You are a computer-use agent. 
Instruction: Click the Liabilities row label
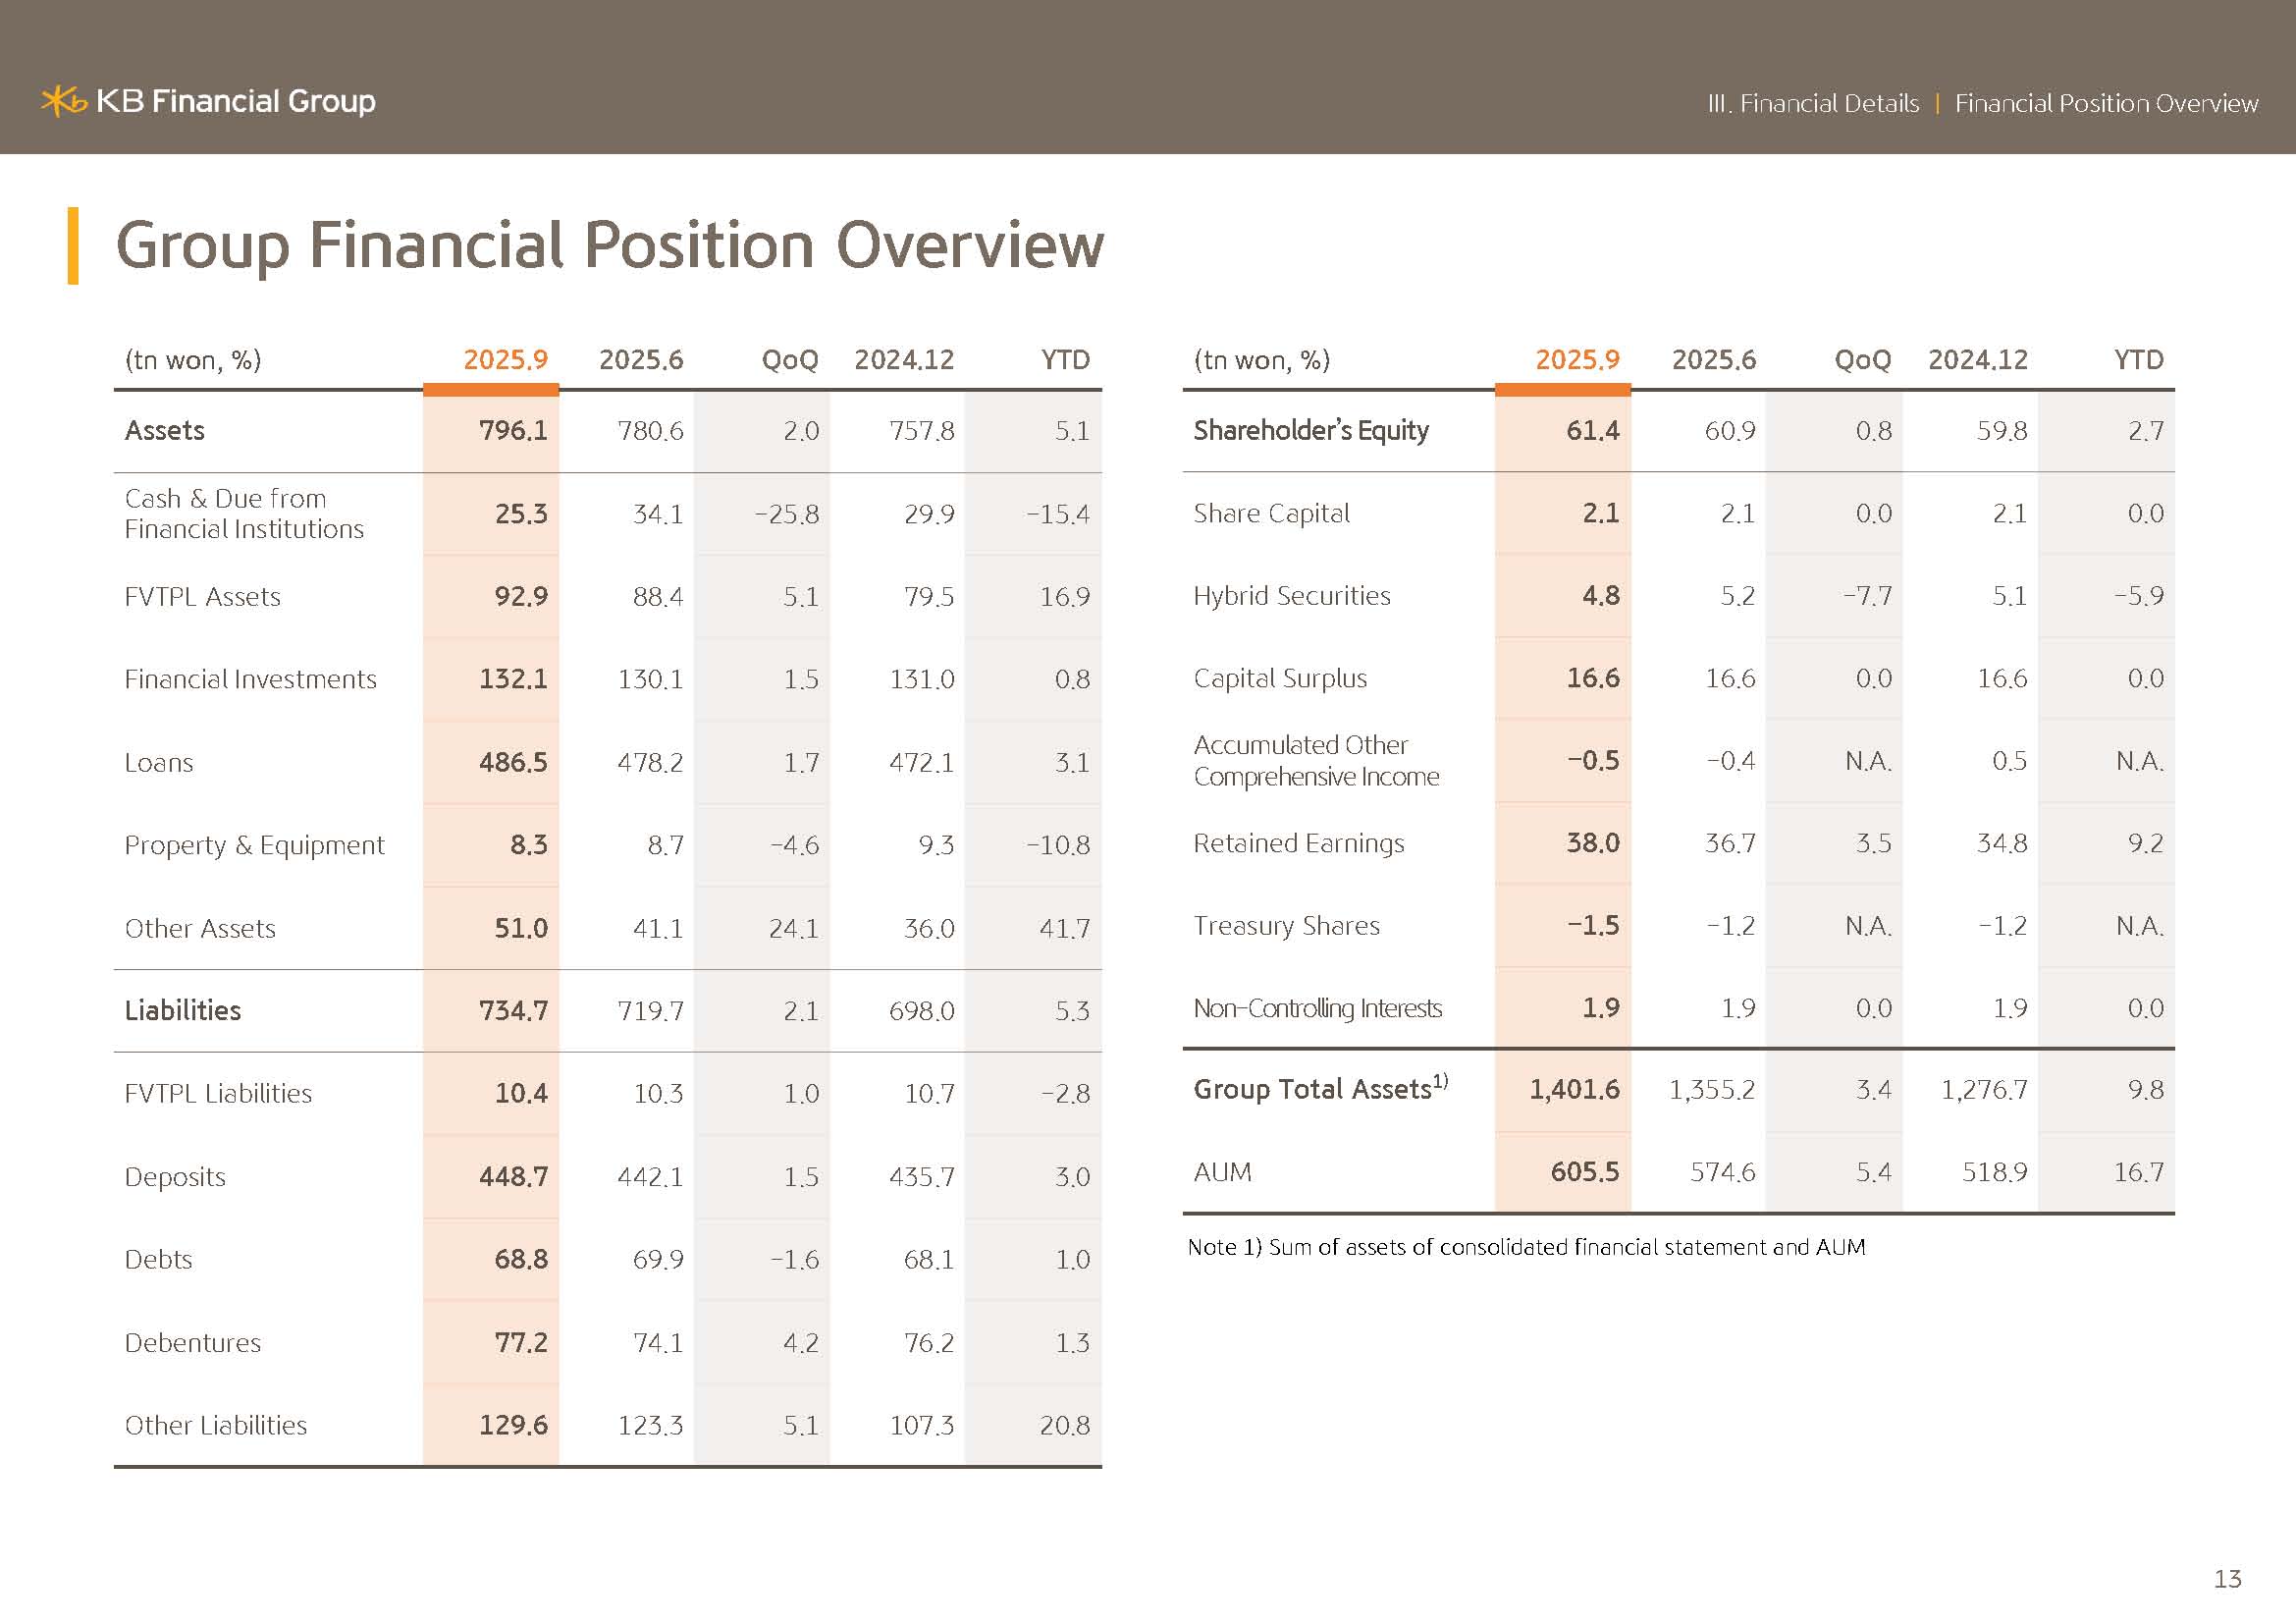pyautogui.click(x=183, y=1011)
